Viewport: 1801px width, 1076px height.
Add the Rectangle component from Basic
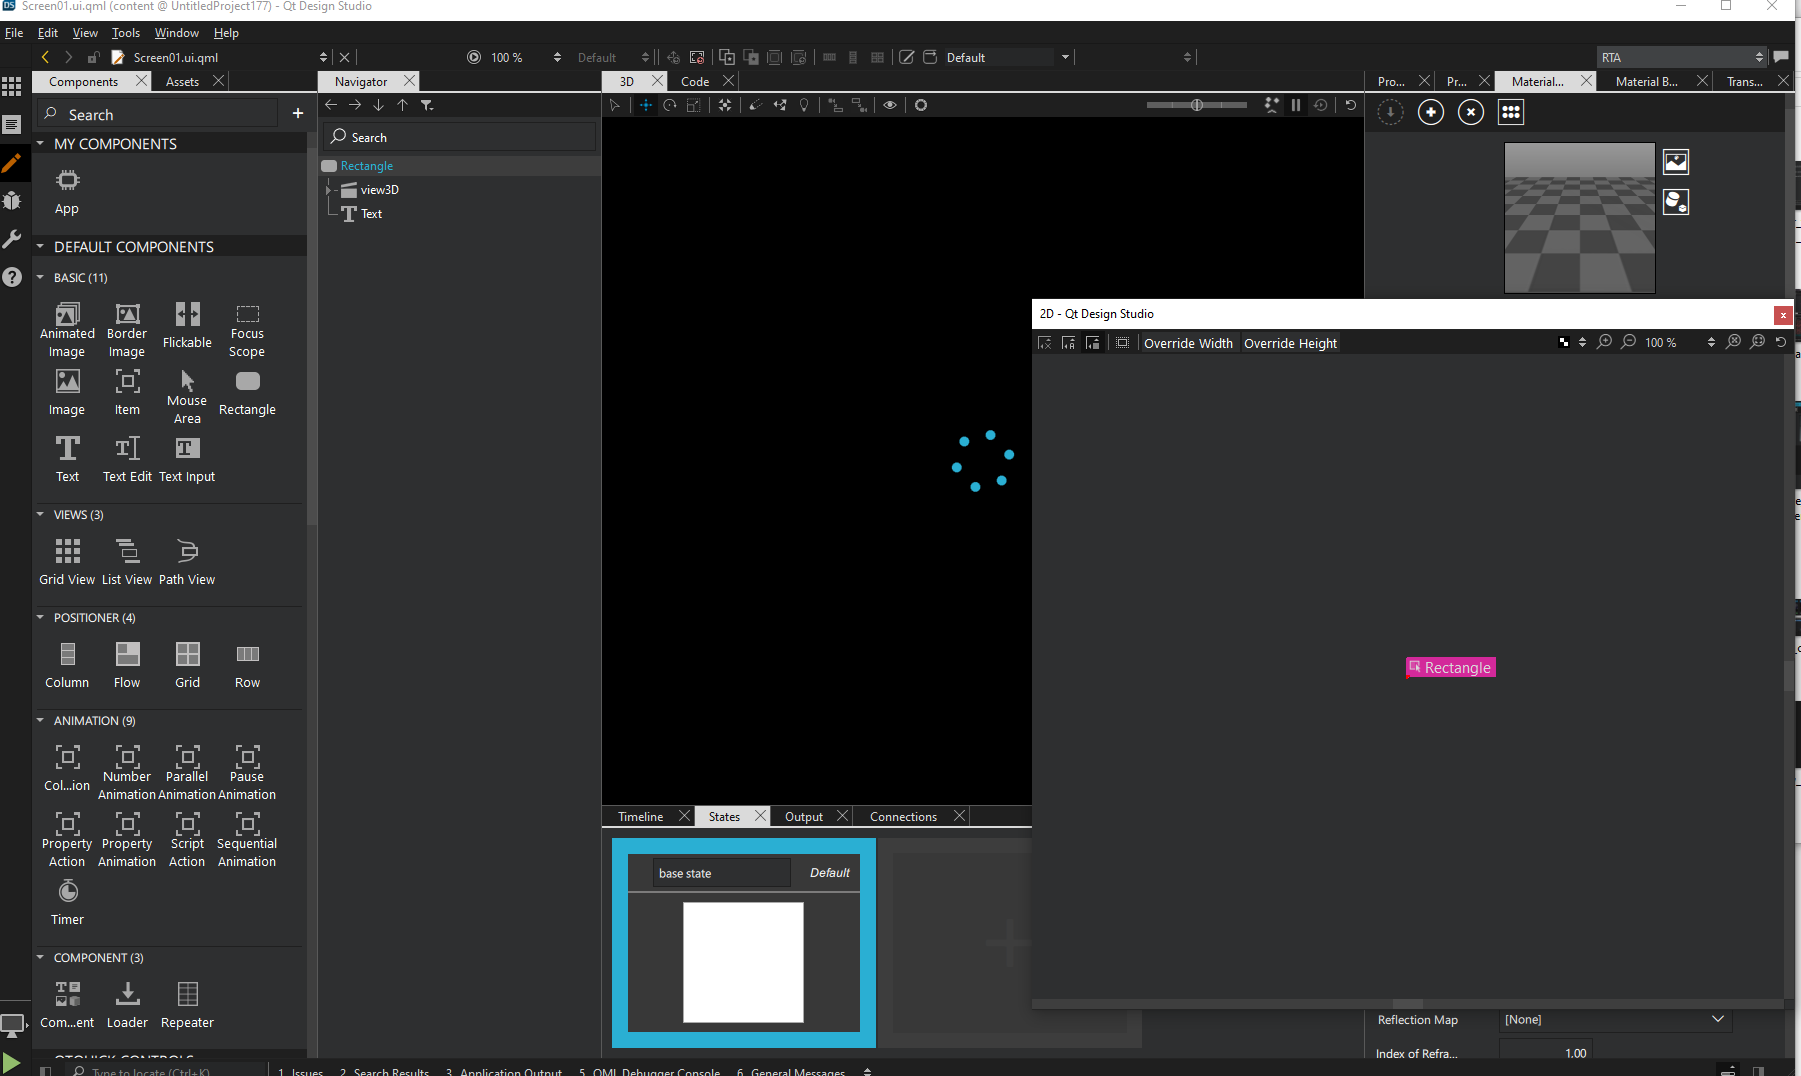click(247, 392)
